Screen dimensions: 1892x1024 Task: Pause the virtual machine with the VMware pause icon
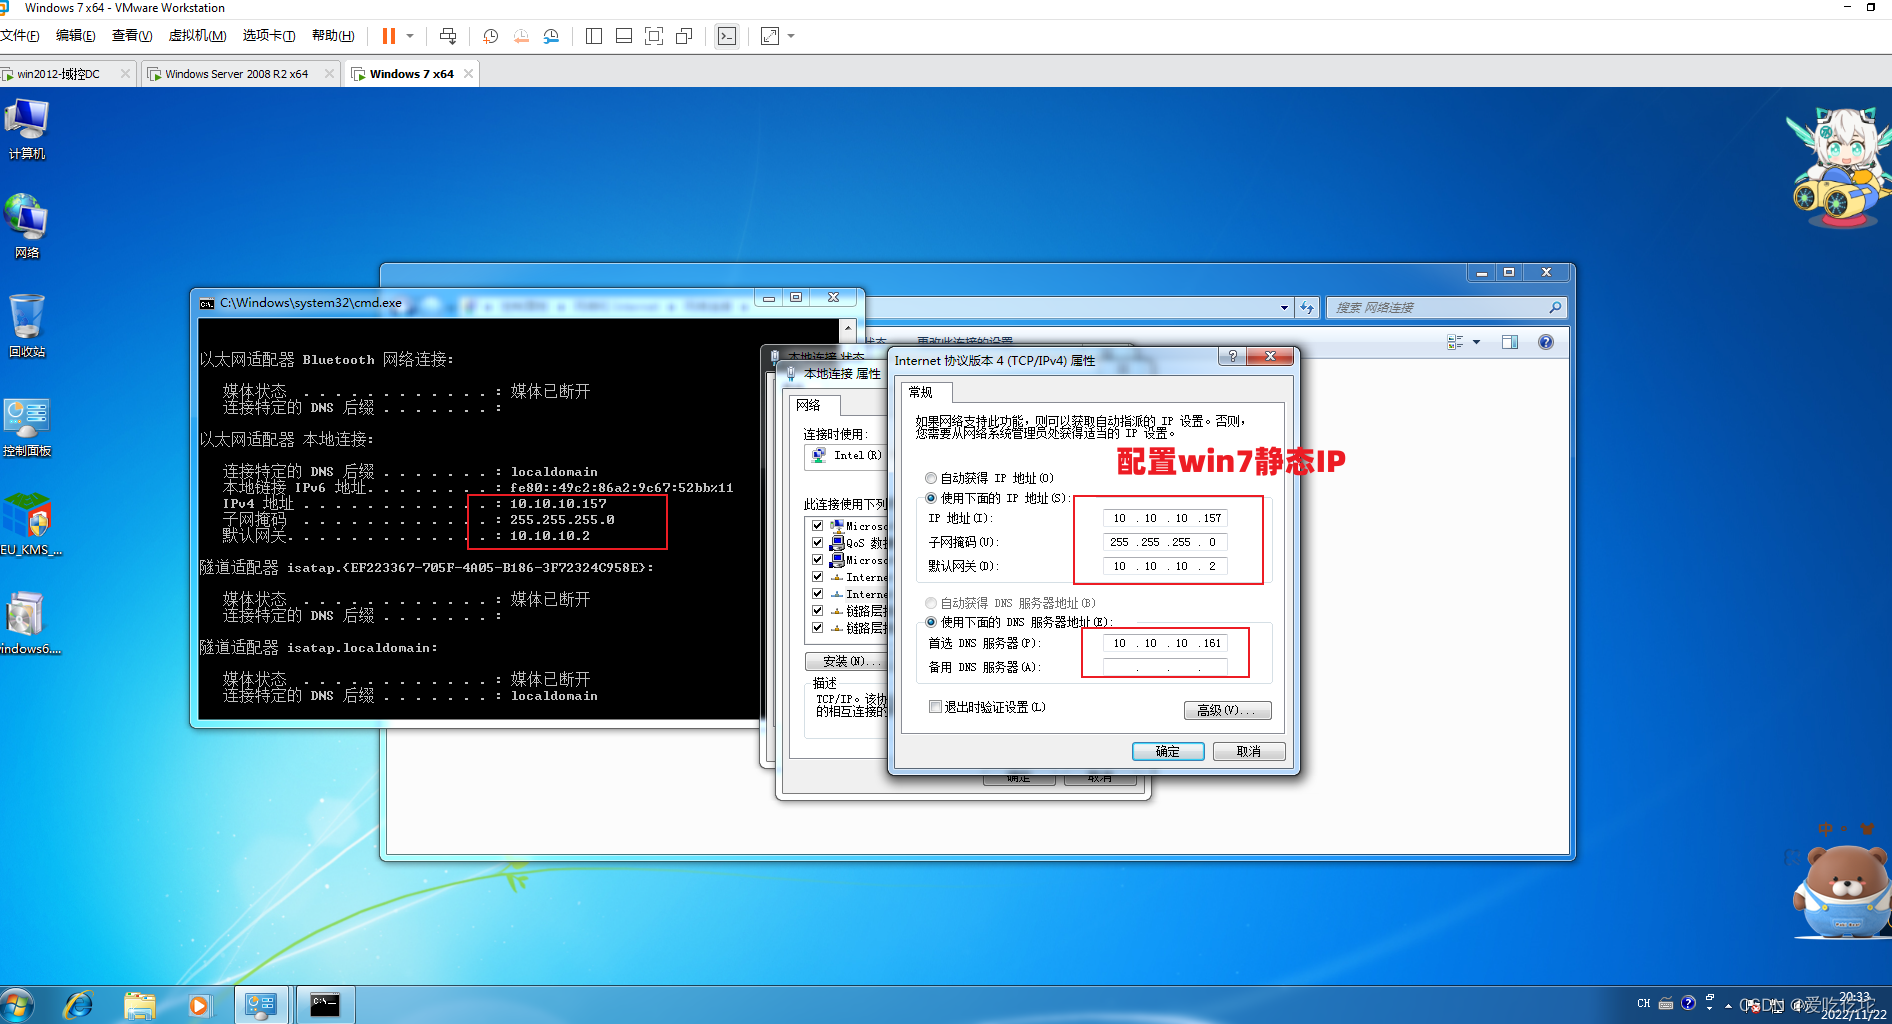389,36
